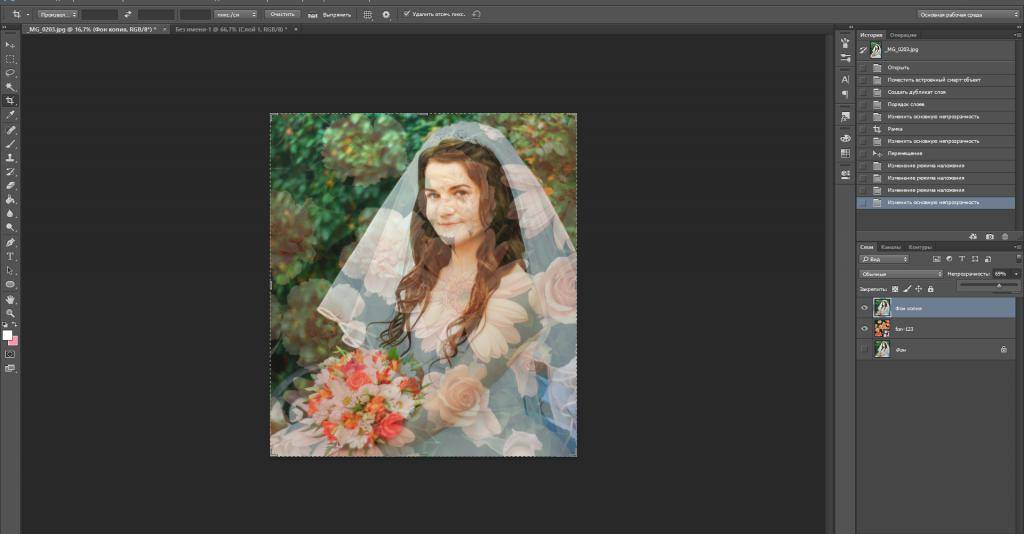The width and height of the screenshot is (1024, 534).
Task: Hide the 'fon-123' layer
Action: click(x=864, y=328)
